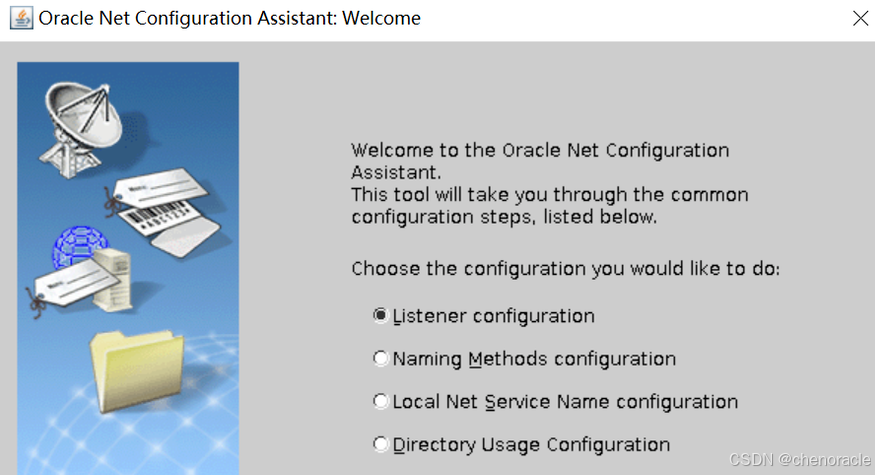875x475 pixels.
Task: Click the 'Choose the configuration' prompt text
Action: pos(565,269)
